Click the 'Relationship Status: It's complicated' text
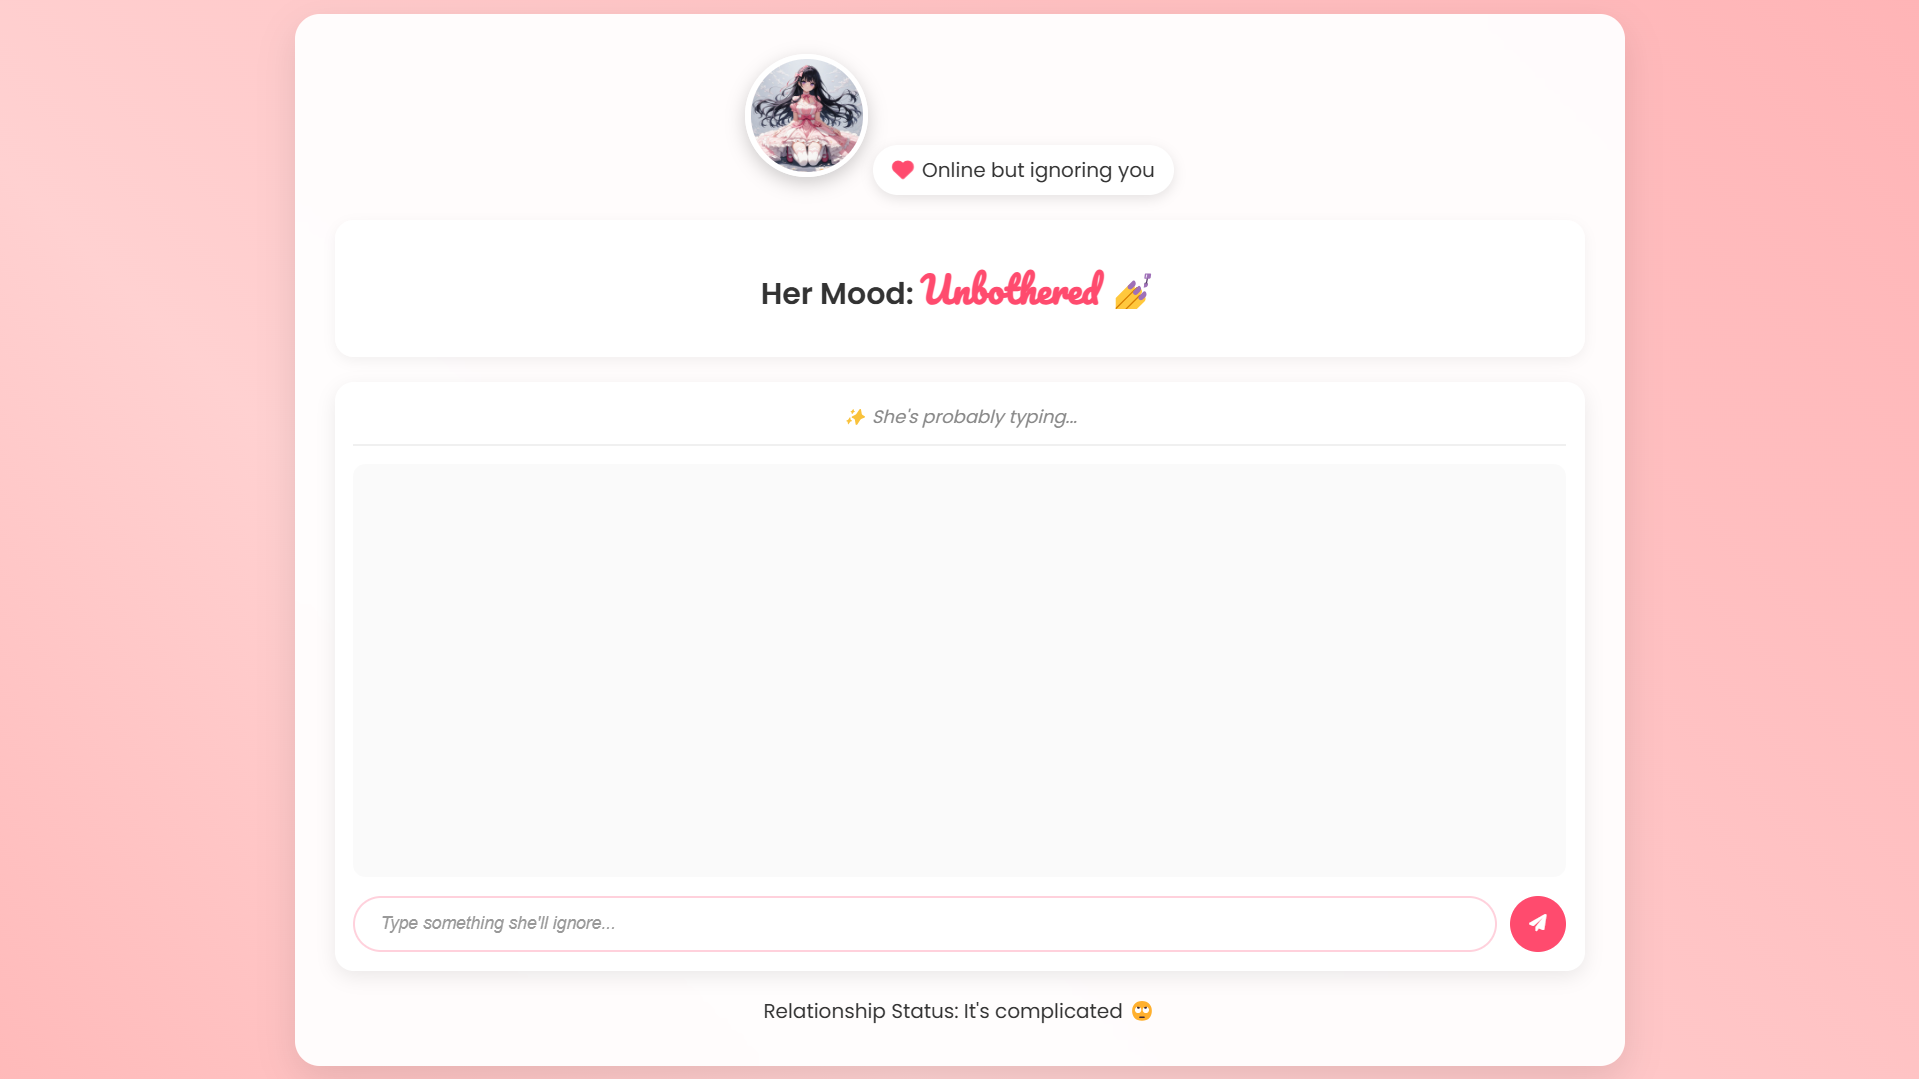 tap(942, 1011)
